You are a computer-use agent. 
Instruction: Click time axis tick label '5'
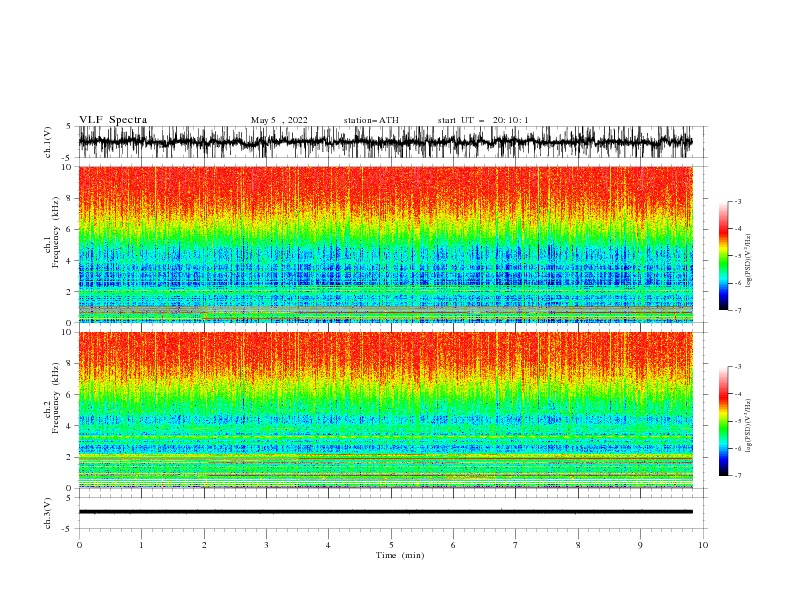(391, 545)
